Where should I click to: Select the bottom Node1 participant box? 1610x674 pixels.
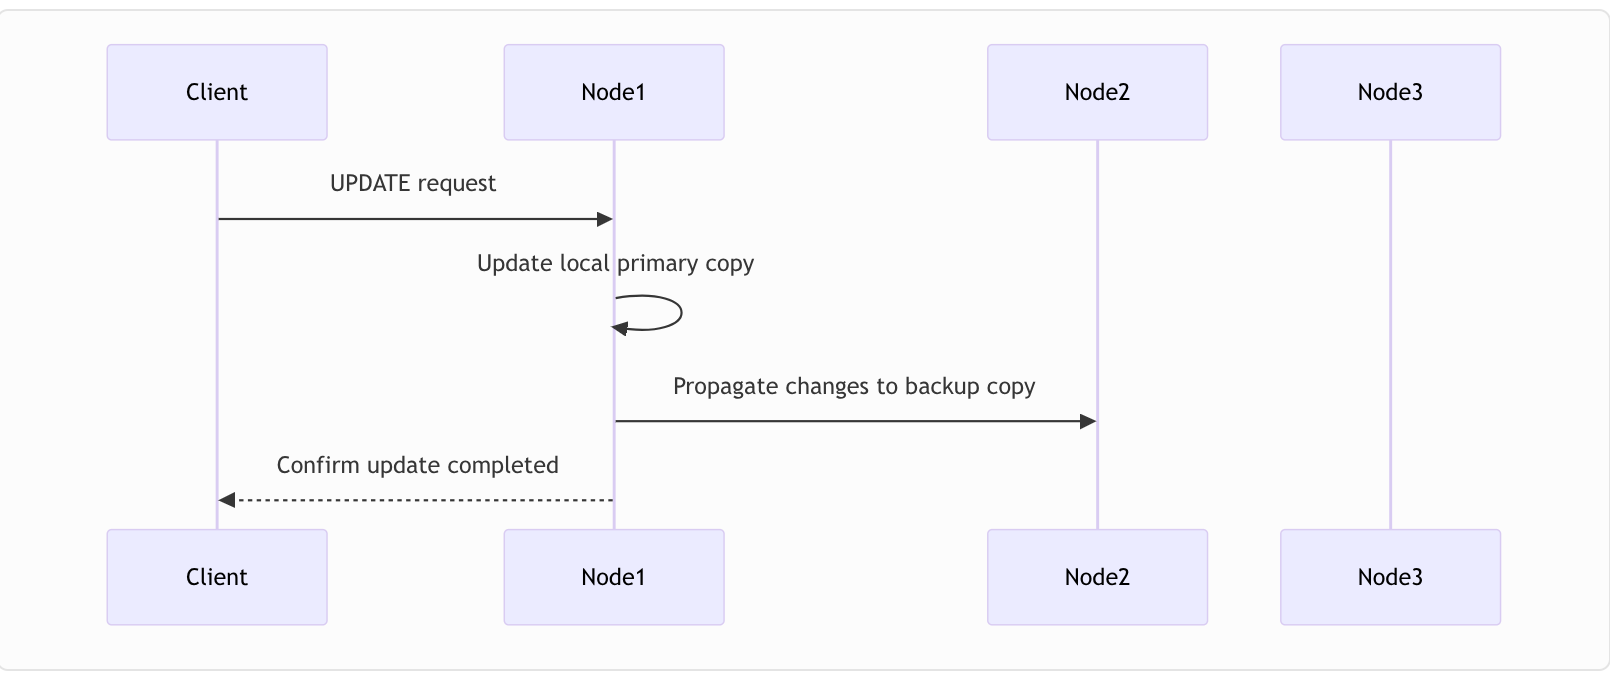coord(613,577)
